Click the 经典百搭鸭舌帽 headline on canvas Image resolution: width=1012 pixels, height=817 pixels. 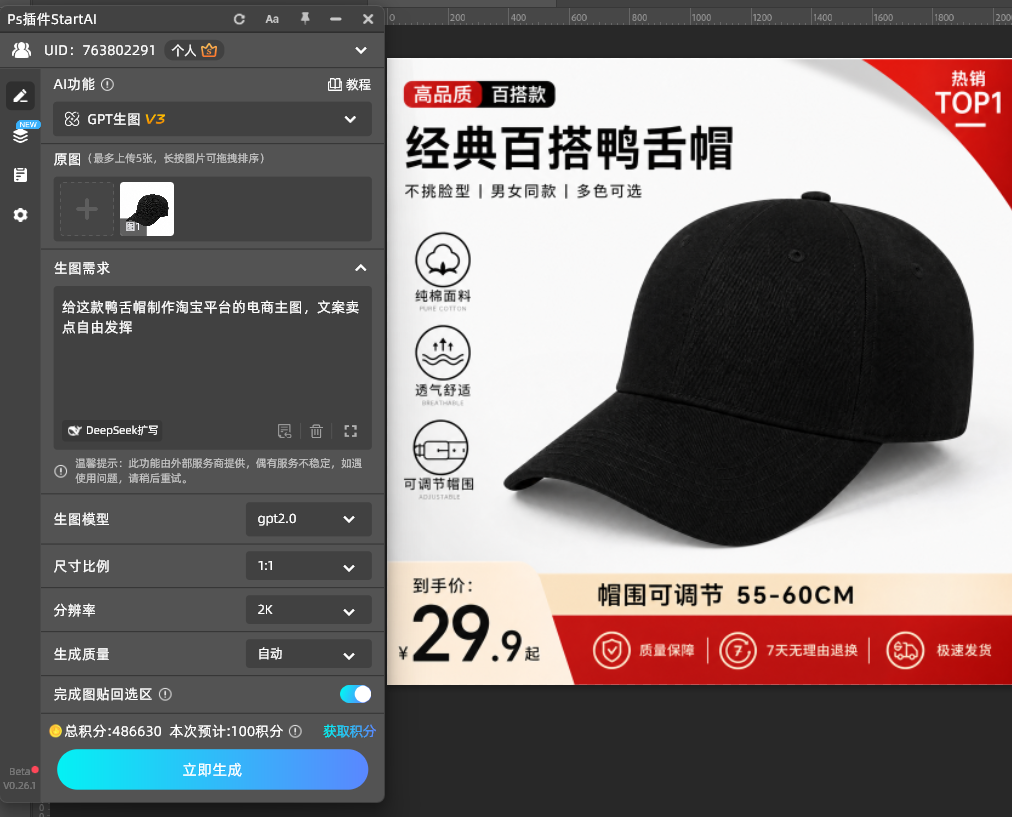[569, 148]
